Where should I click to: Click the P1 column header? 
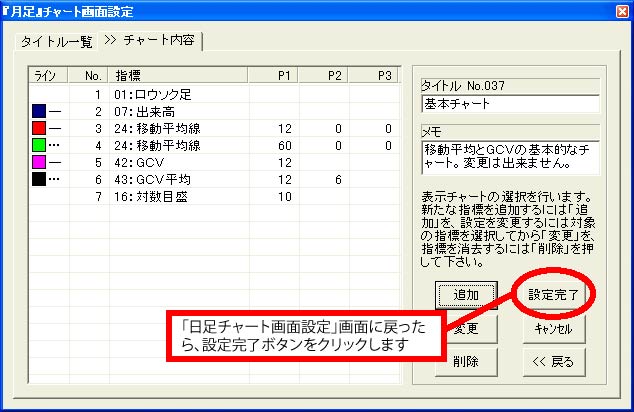click(x=273, y=76)
